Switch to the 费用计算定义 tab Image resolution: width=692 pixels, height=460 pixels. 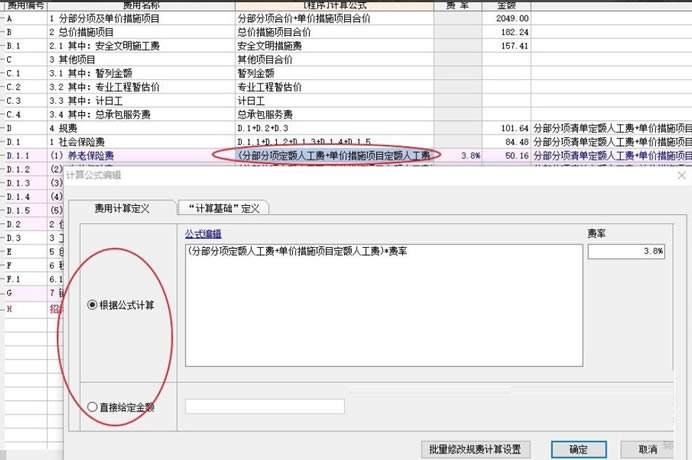point(122,208)
